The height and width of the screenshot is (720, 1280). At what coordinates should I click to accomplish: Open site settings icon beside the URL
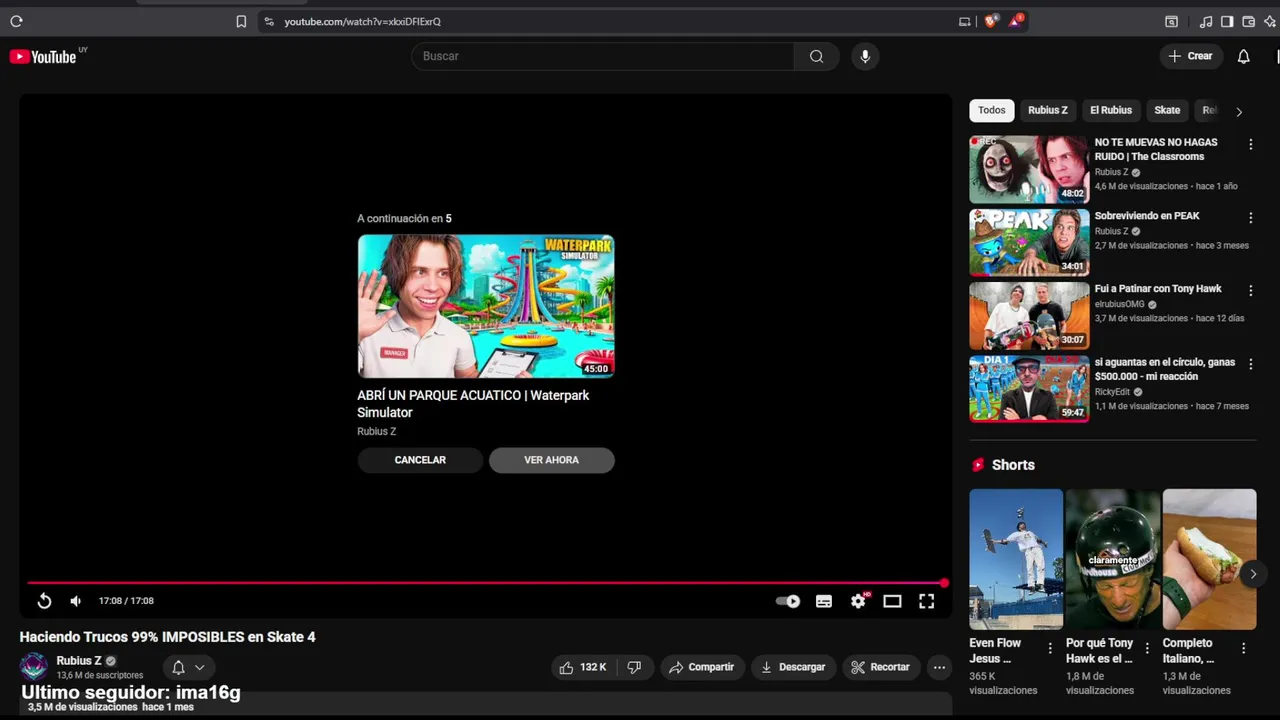tap(268, 21)
